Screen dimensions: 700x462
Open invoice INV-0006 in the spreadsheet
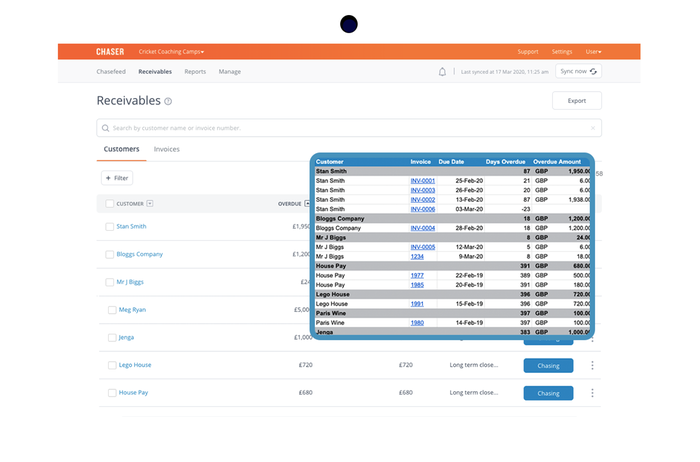pos(423,209)
